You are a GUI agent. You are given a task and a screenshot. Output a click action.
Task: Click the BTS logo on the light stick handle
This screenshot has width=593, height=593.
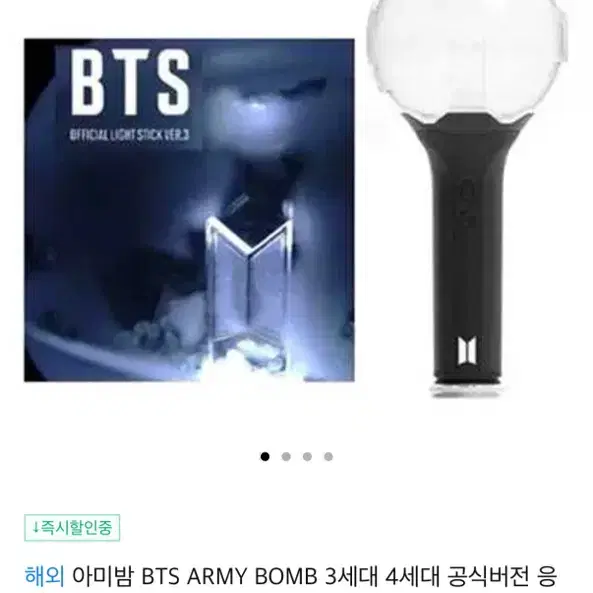pyautogui.click(x=467, y=351)
